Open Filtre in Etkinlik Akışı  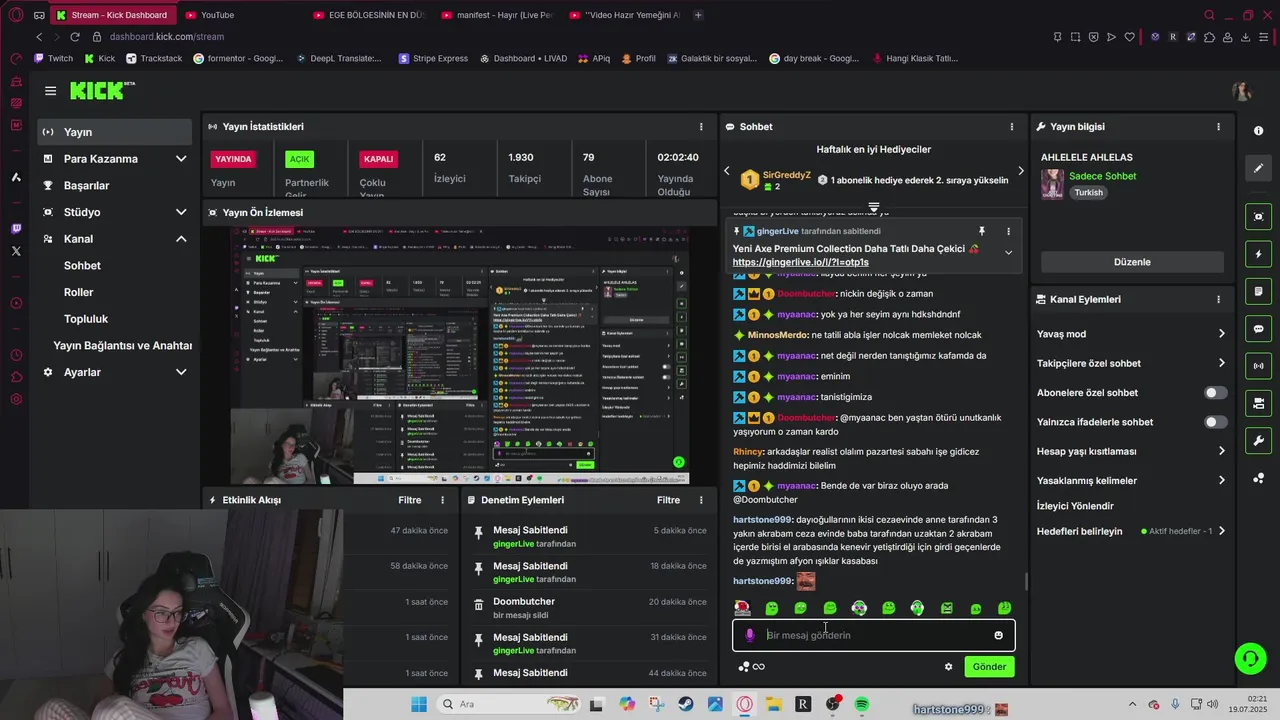[x=410, y=500]
